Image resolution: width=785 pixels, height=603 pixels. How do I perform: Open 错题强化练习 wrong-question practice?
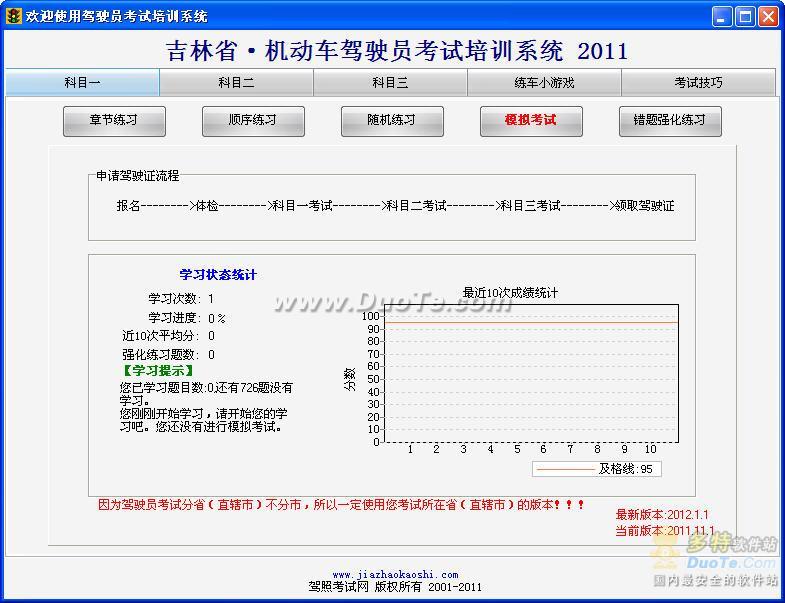tap(669, 120)
